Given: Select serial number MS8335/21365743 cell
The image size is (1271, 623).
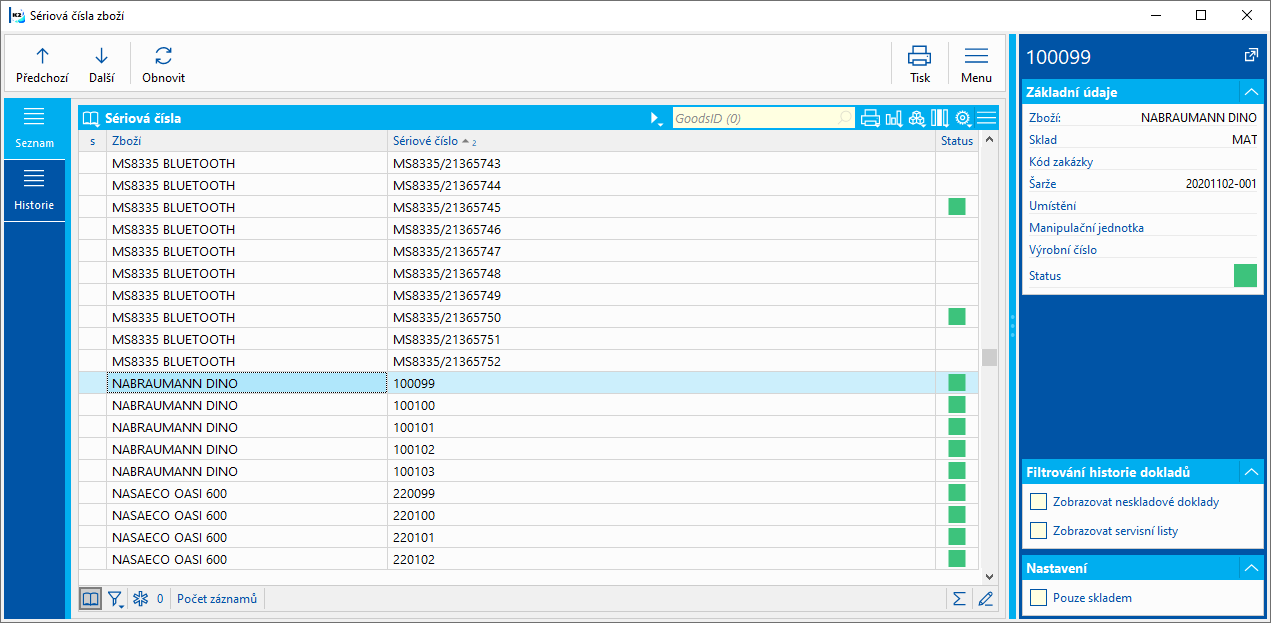Looking at the screenshot, I should [x=661, y=163].
